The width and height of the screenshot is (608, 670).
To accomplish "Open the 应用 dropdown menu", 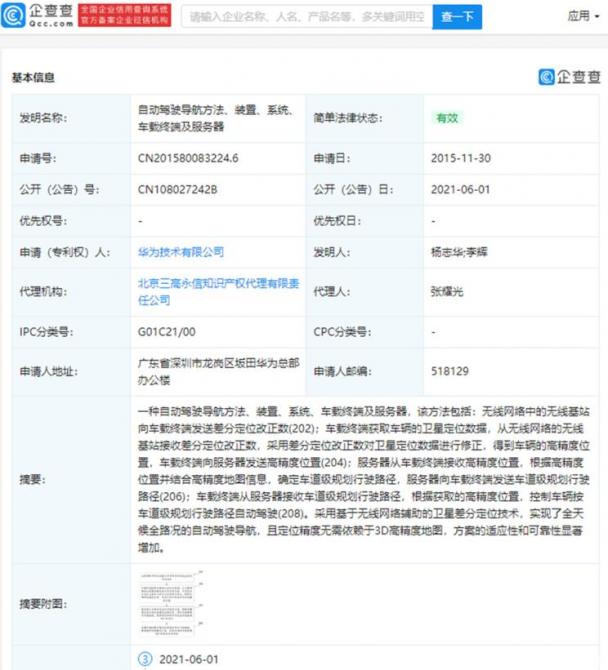I will coord(583,16).
